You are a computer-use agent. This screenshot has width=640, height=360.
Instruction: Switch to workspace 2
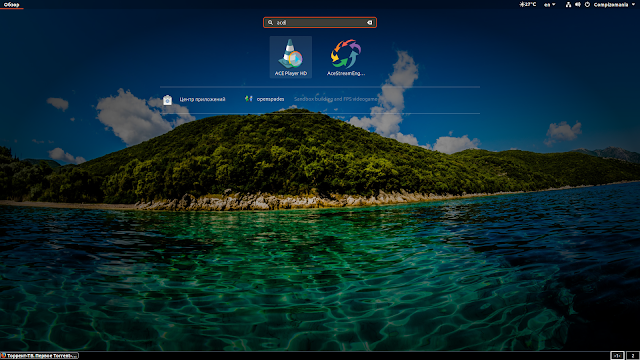point(633,356)
